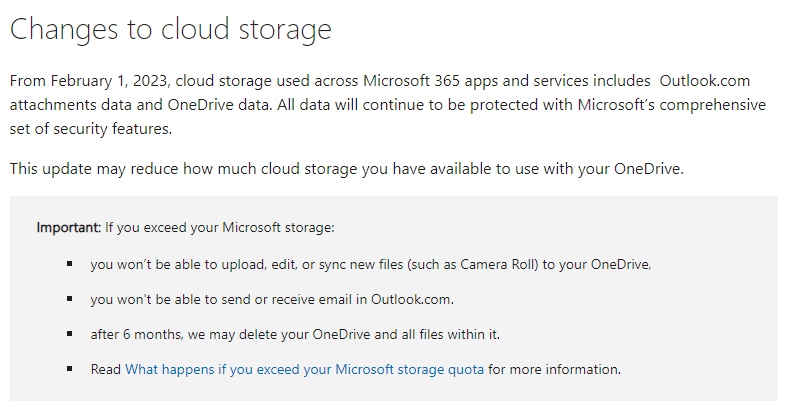790x407 pixels.
Task: Open the 'What happens if you exceed your Microsoft storage quota' link
Action: (304, 369)
